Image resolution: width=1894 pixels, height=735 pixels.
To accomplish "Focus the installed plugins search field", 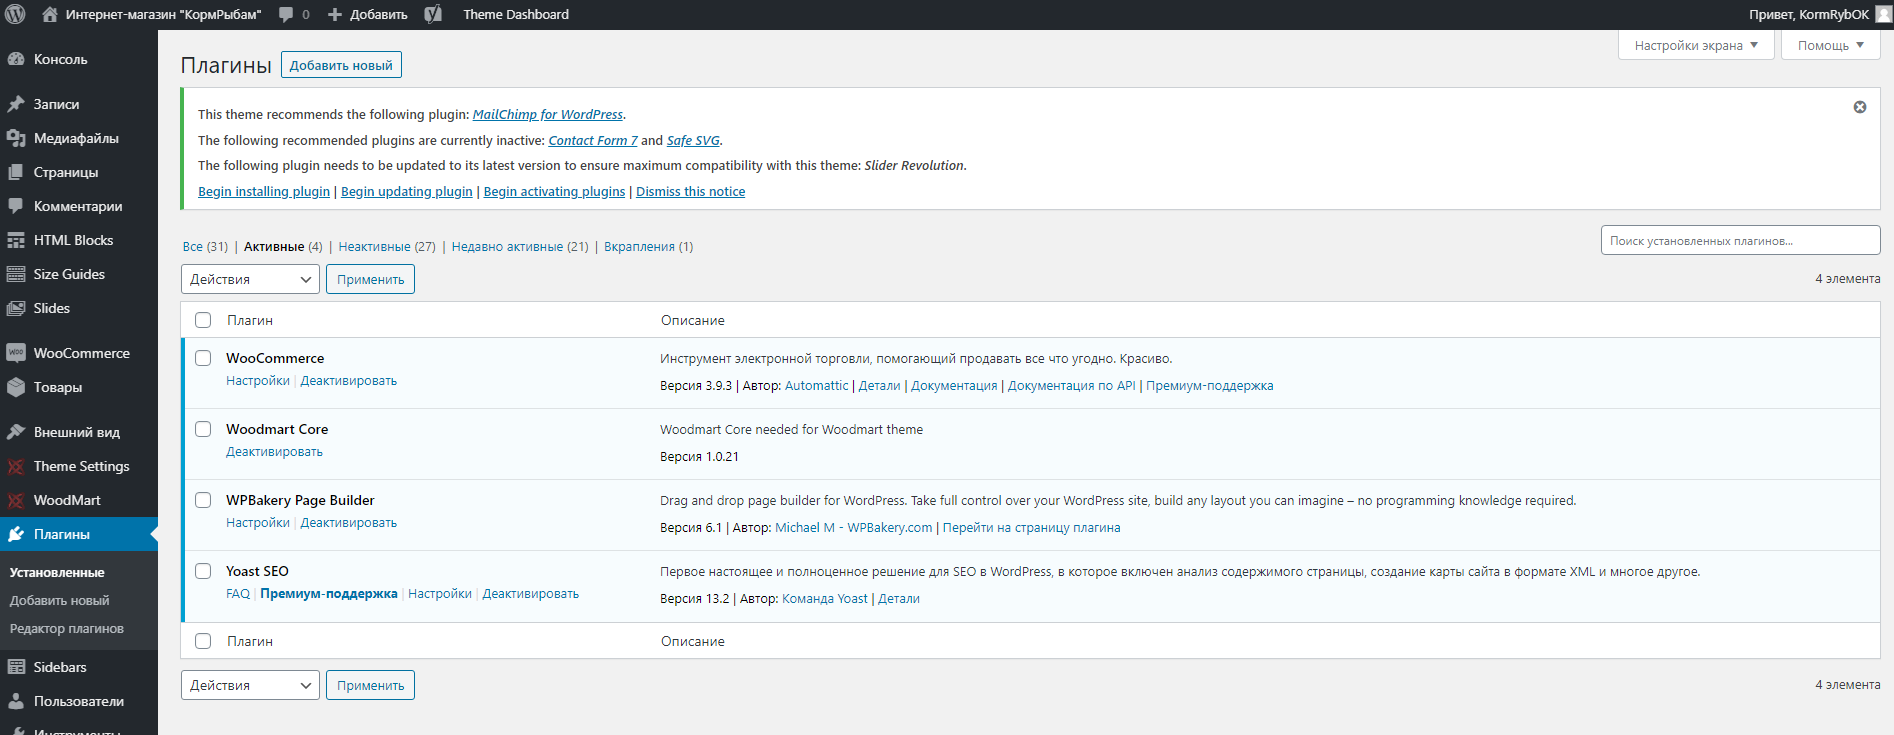I will tap(1740, 240).
